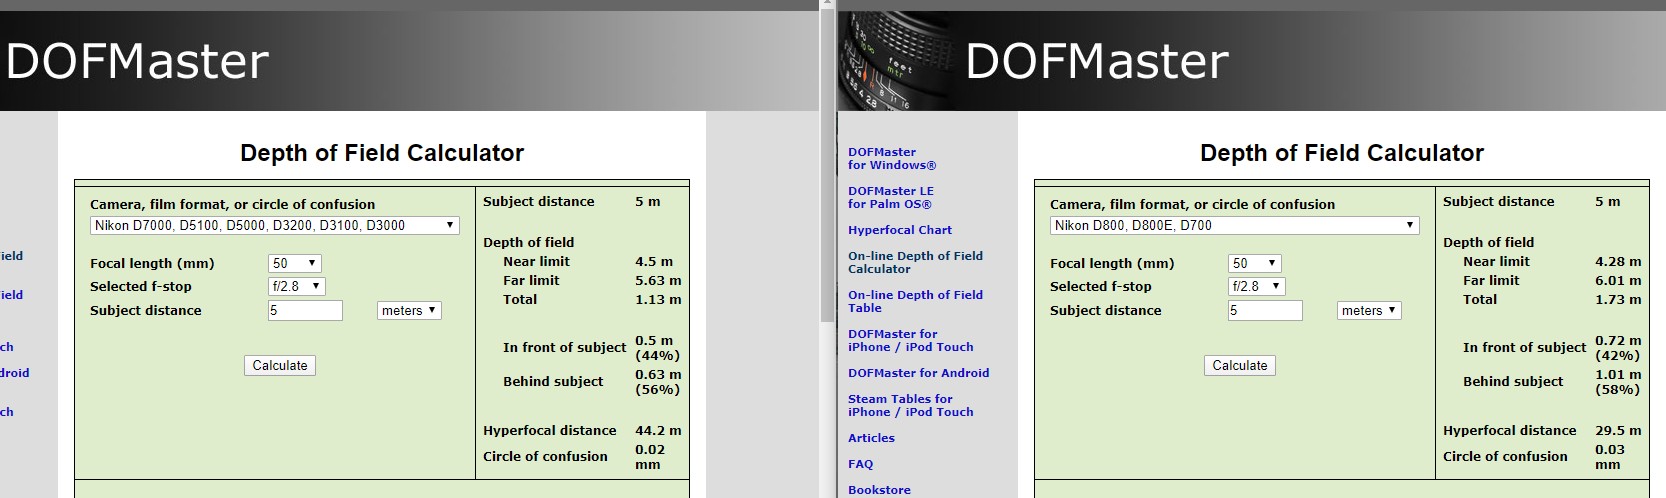Click Calculate button in left calculator
1666x498 pixels.
pyautogui.click(x=280, y=366)
